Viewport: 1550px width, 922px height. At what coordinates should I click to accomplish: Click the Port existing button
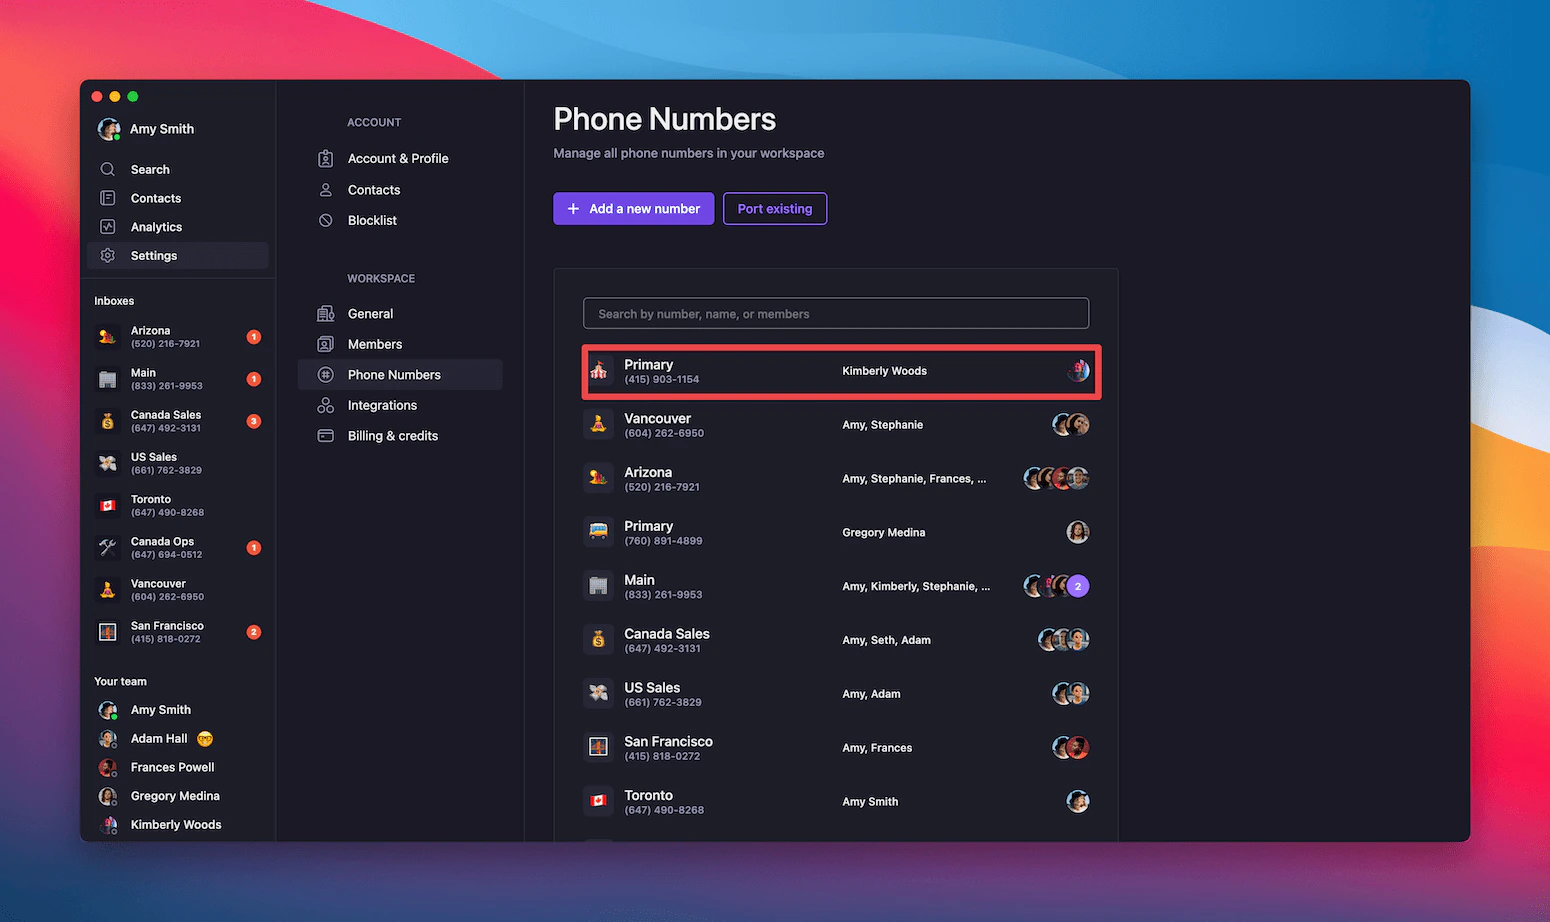[x=774, y=208]
